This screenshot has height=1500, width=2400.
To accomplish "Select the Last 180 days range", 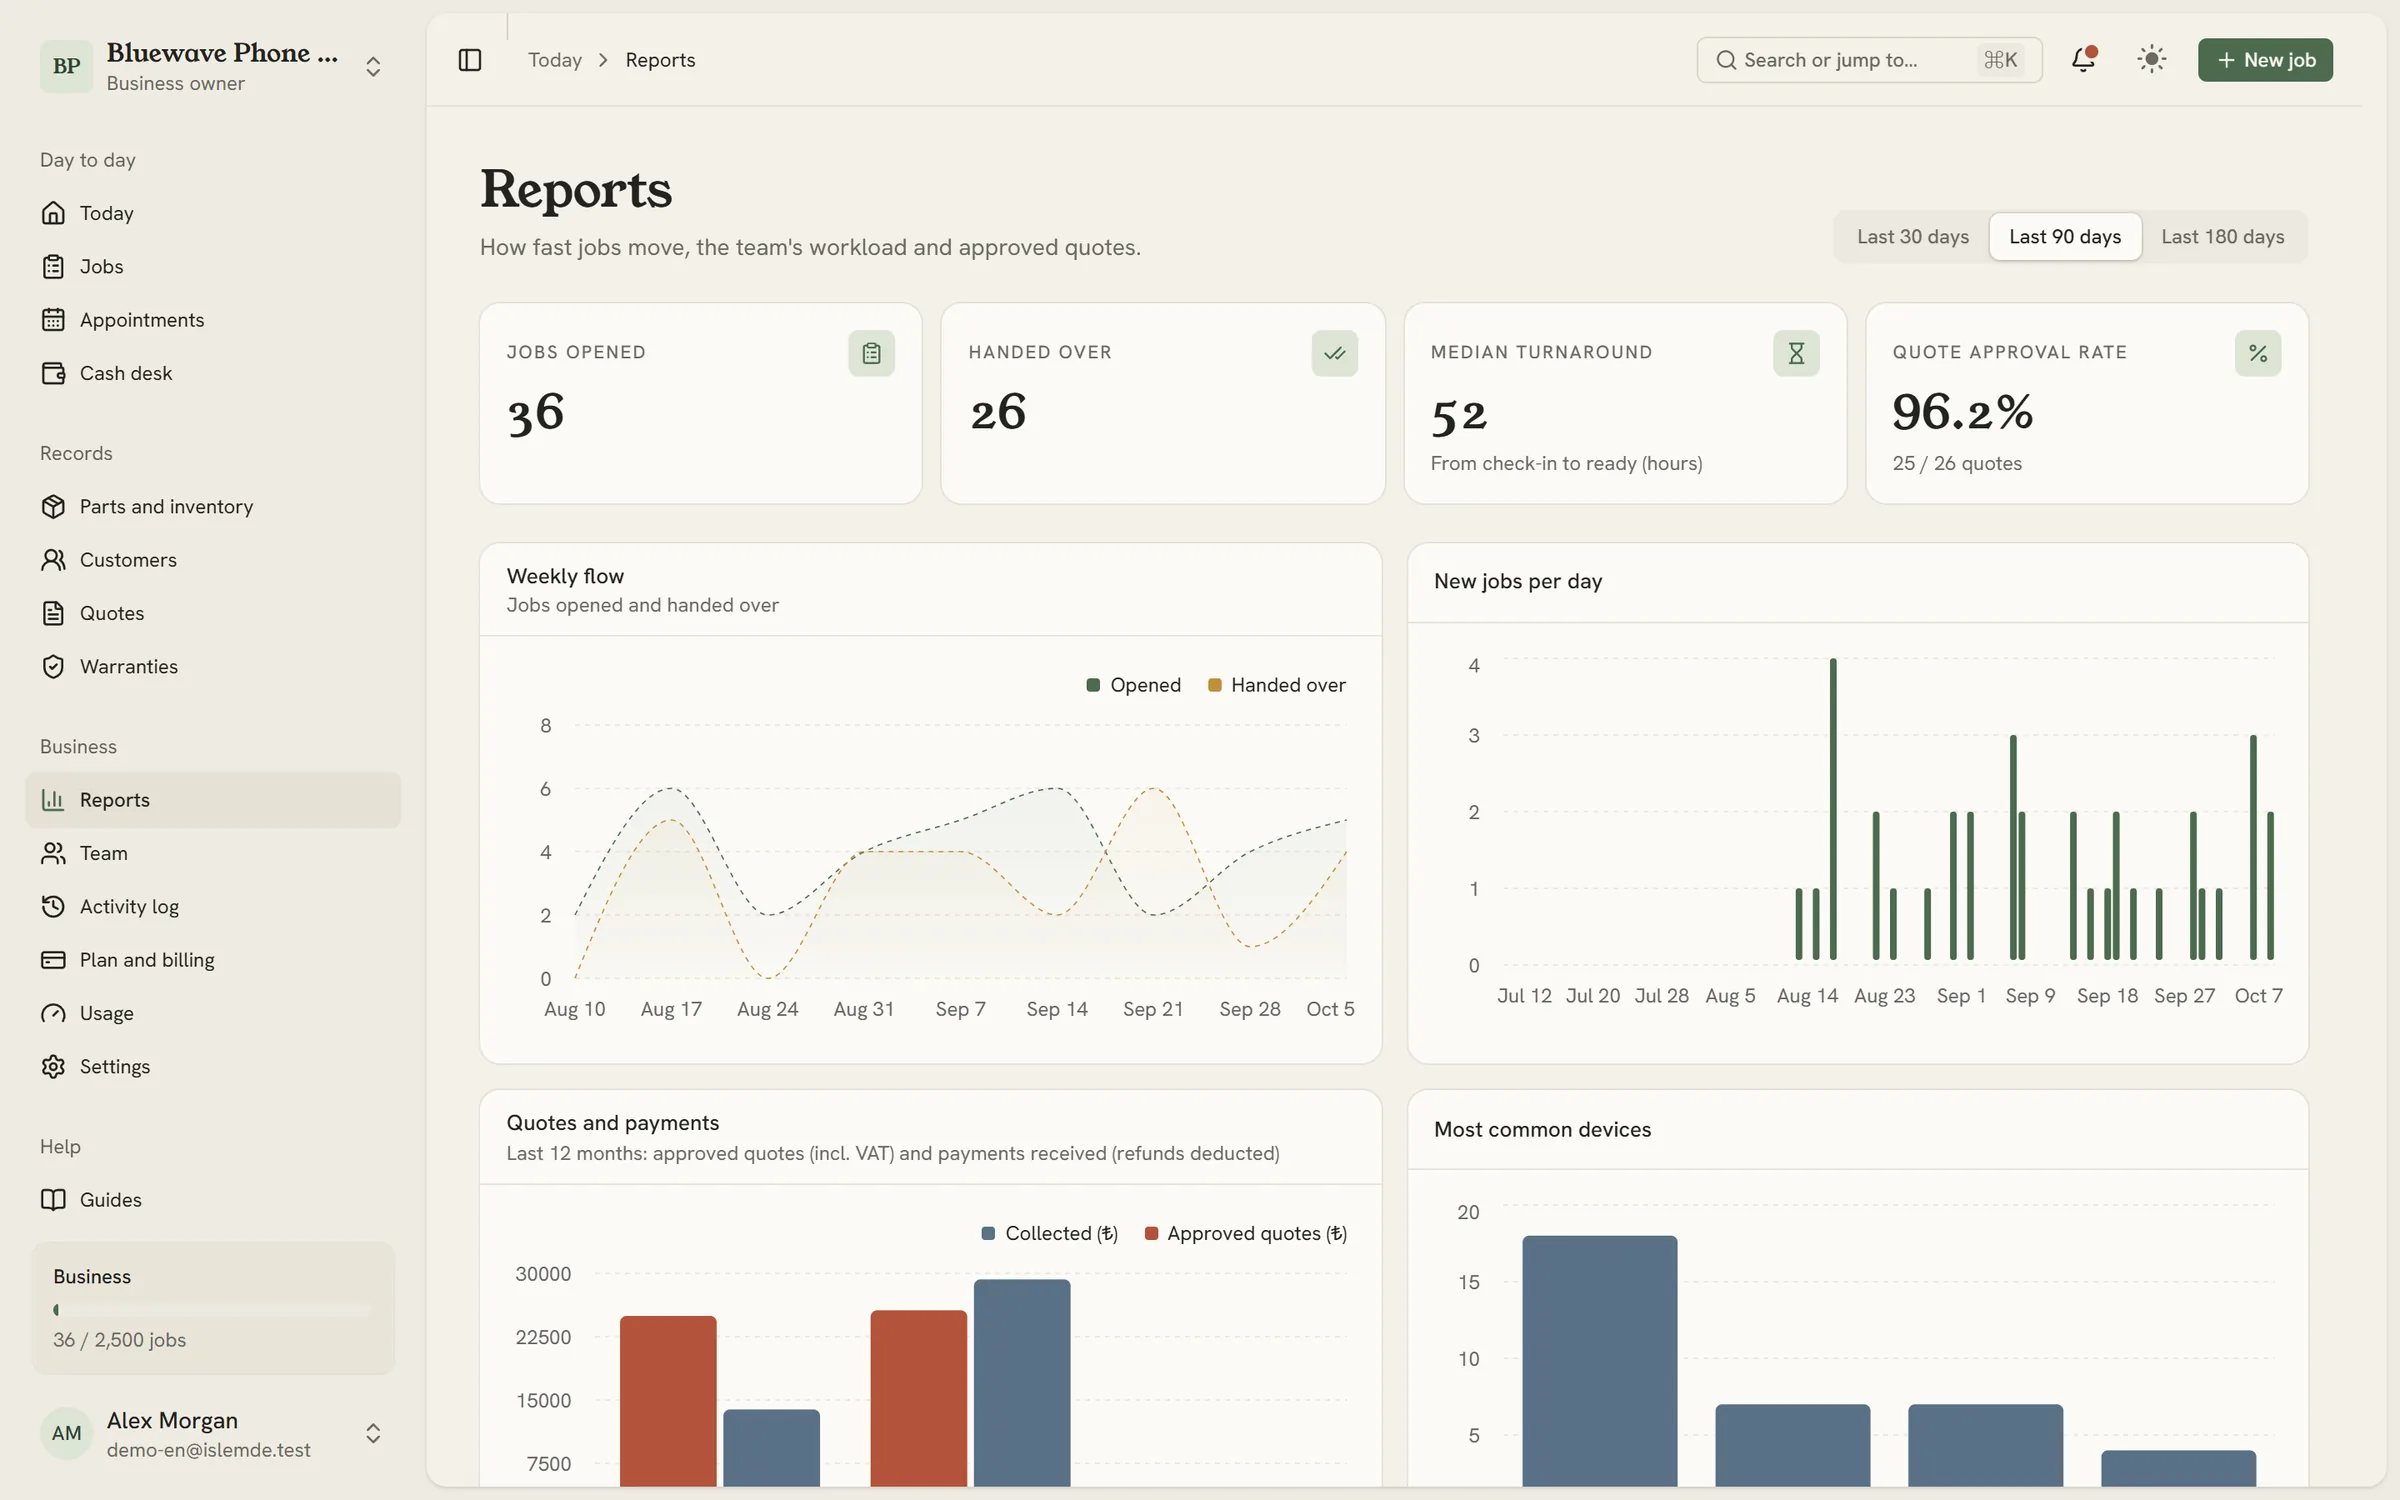I will pos(2222,237).
